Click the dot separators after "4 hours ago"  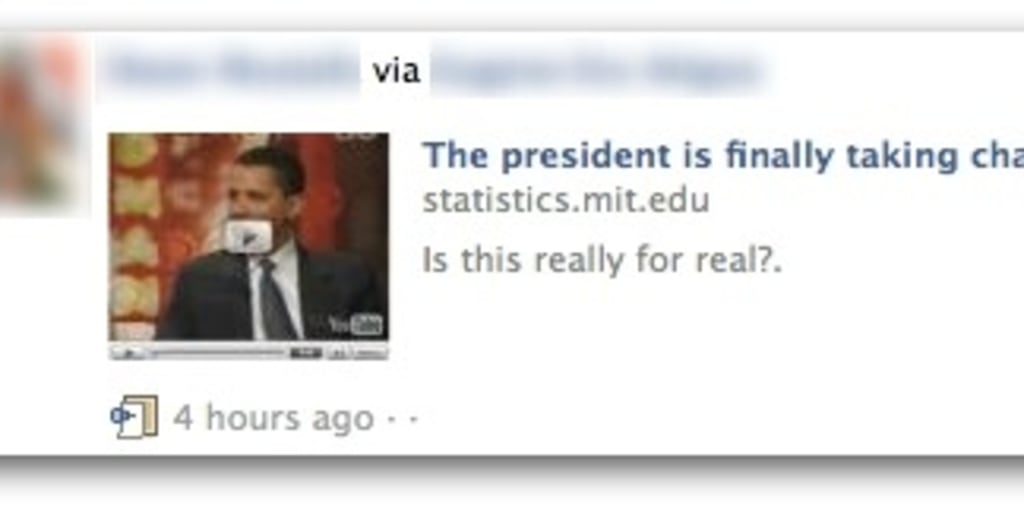click(402, 419)
